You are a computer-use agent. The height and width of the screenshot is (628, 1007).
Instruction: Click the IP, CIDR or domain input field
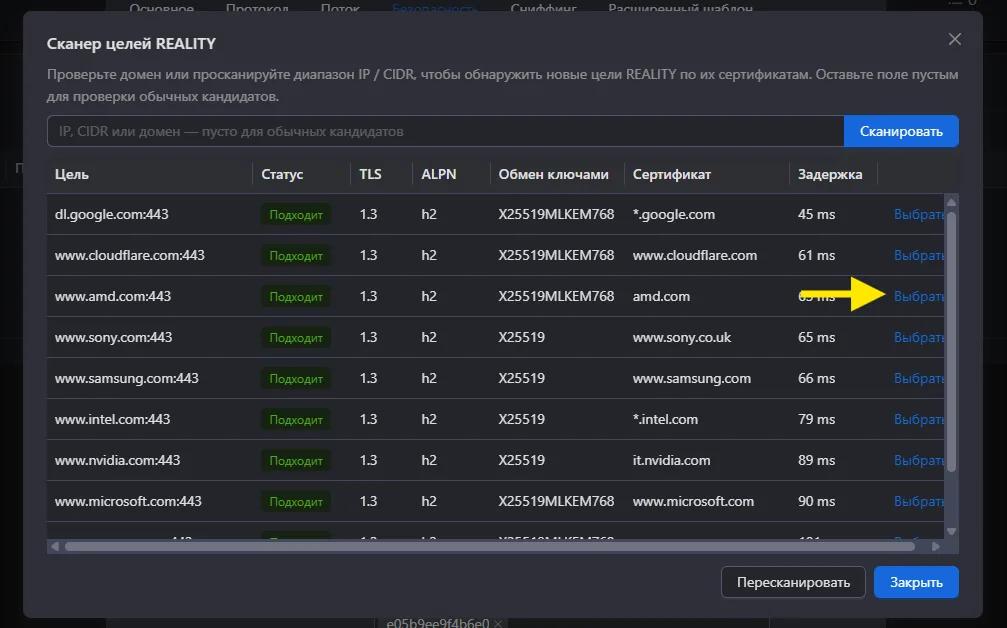(x=445, y=131)
